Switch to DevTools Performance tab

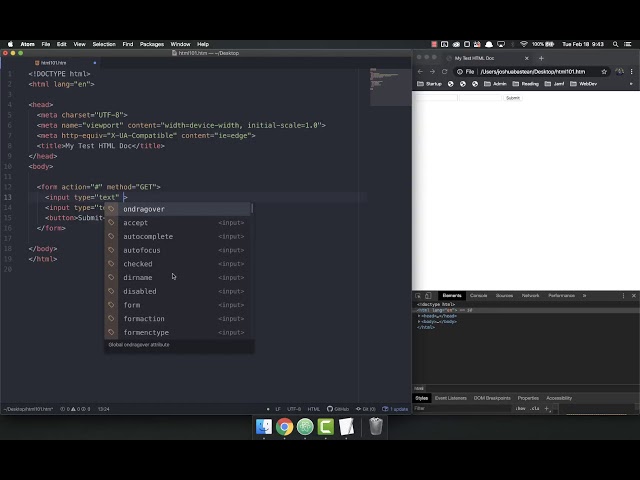point(561,296)
